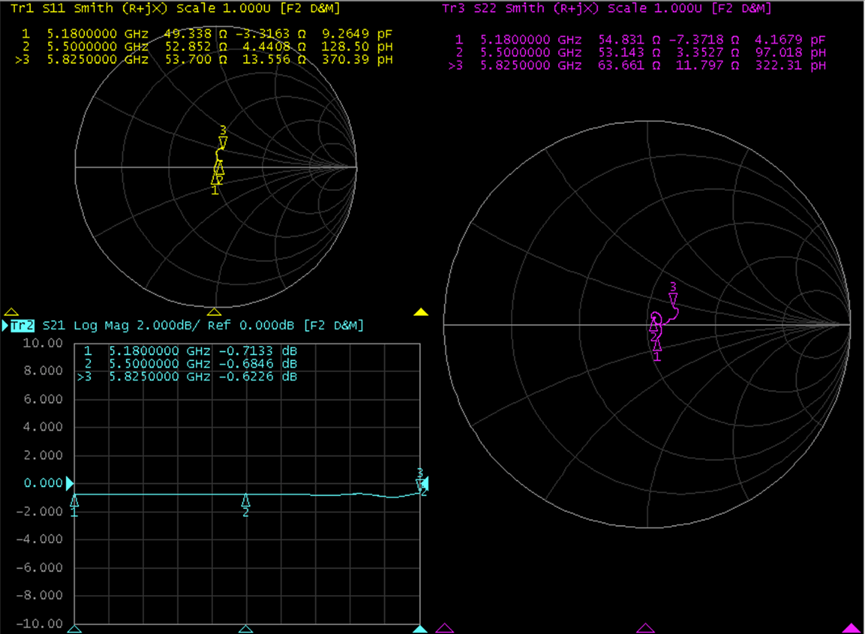
Task: Click the hollow magenta triangle at S22 bottom center
Action: tap(646, 628)
